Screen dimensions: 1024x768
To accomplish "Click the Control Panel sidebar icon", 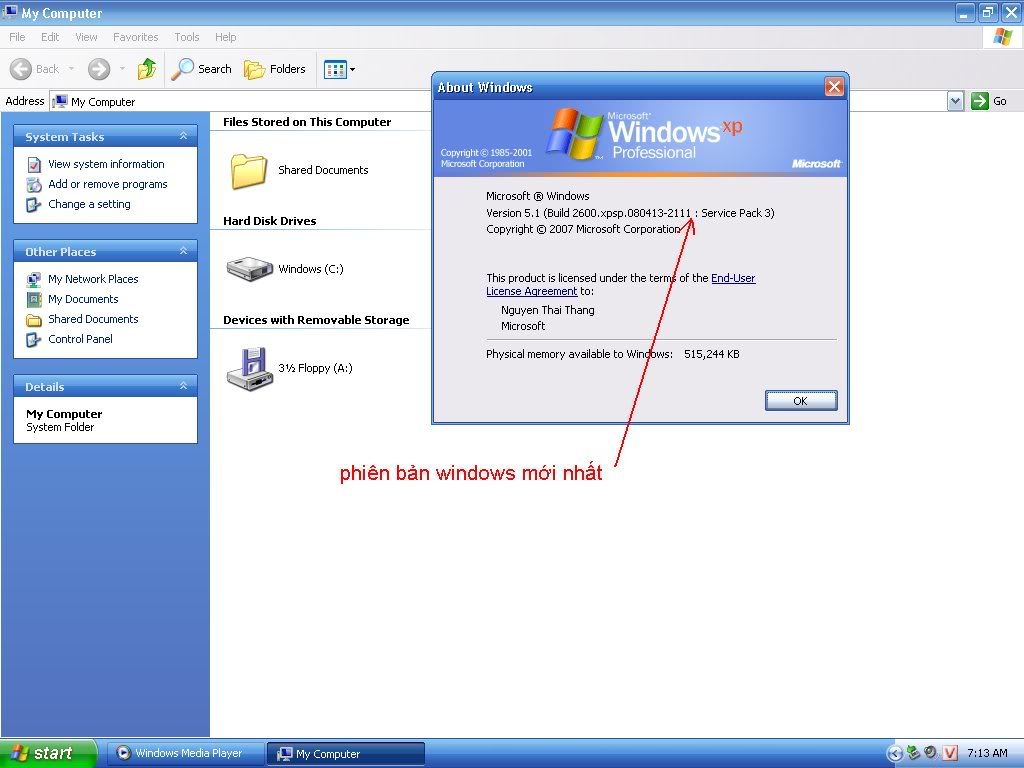I will point(33,340).
